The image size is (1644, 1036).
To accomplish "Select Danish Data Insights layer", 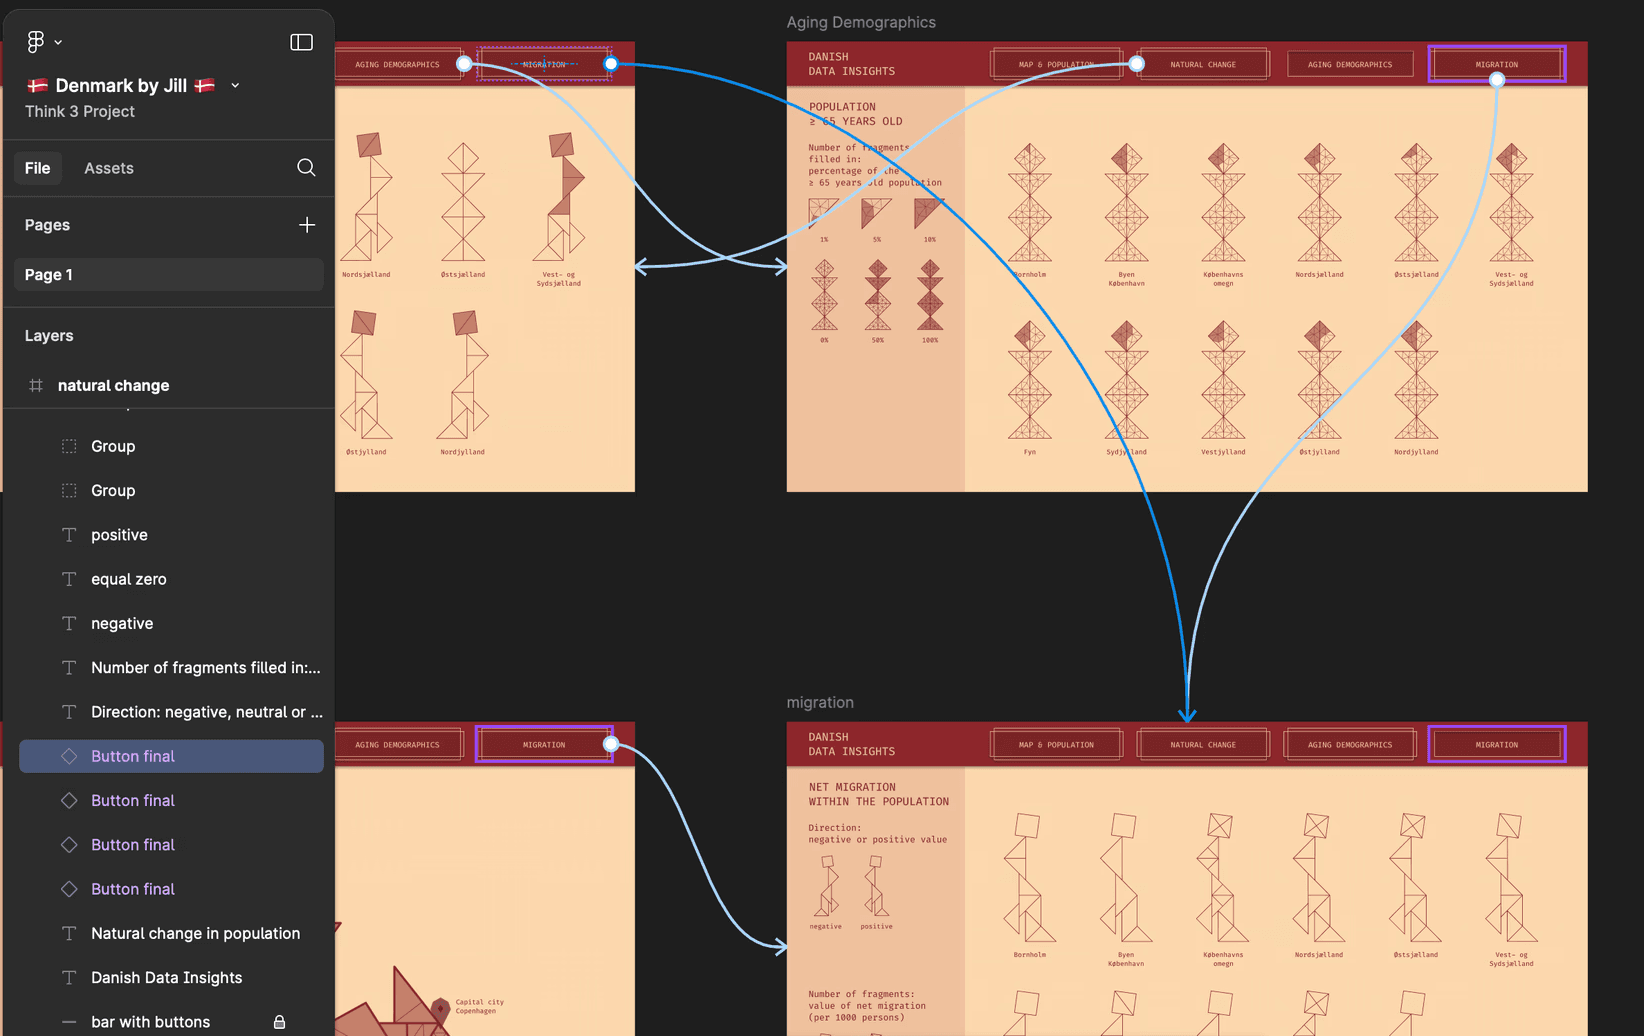I will 171,978.
